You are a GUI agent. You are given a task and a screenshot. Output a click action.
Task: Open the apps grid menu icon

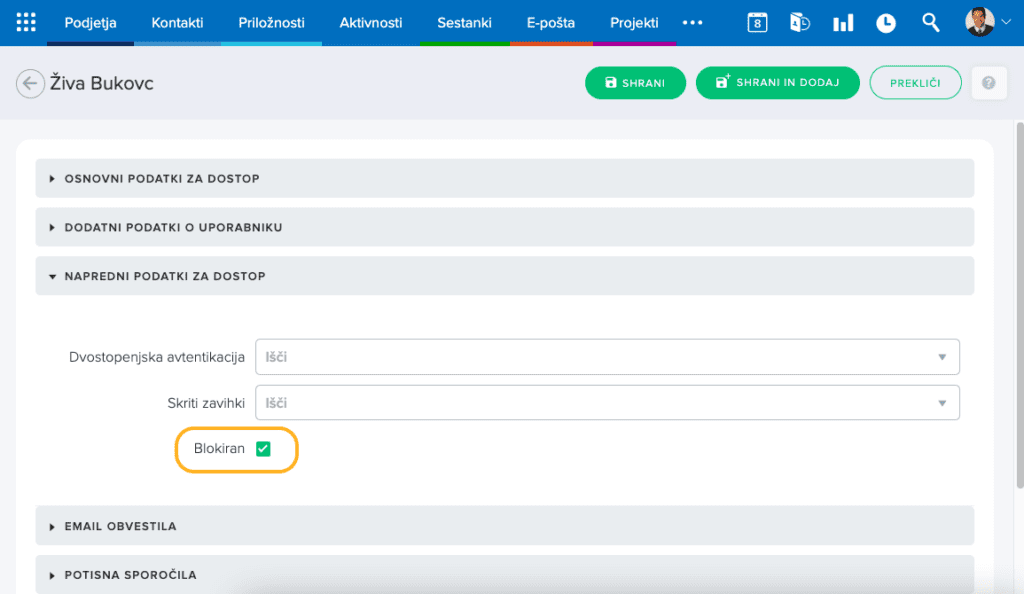point(26,22)
